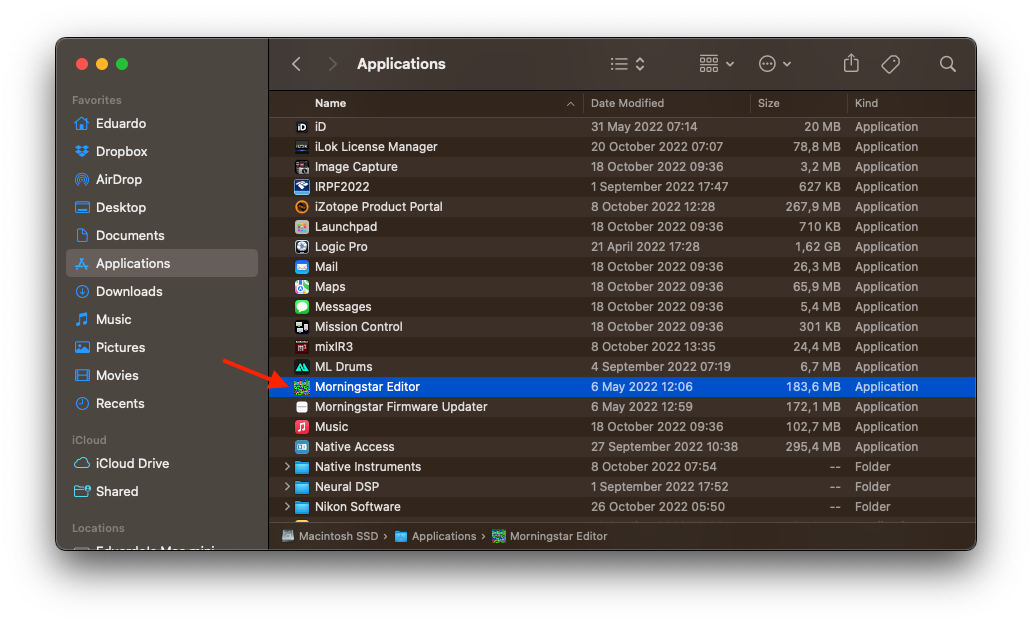This screenshot has height=624, width=1032.
Task: Click the Favorites sidebar heading
Action: pyautogui.click(x=97, y=100)
